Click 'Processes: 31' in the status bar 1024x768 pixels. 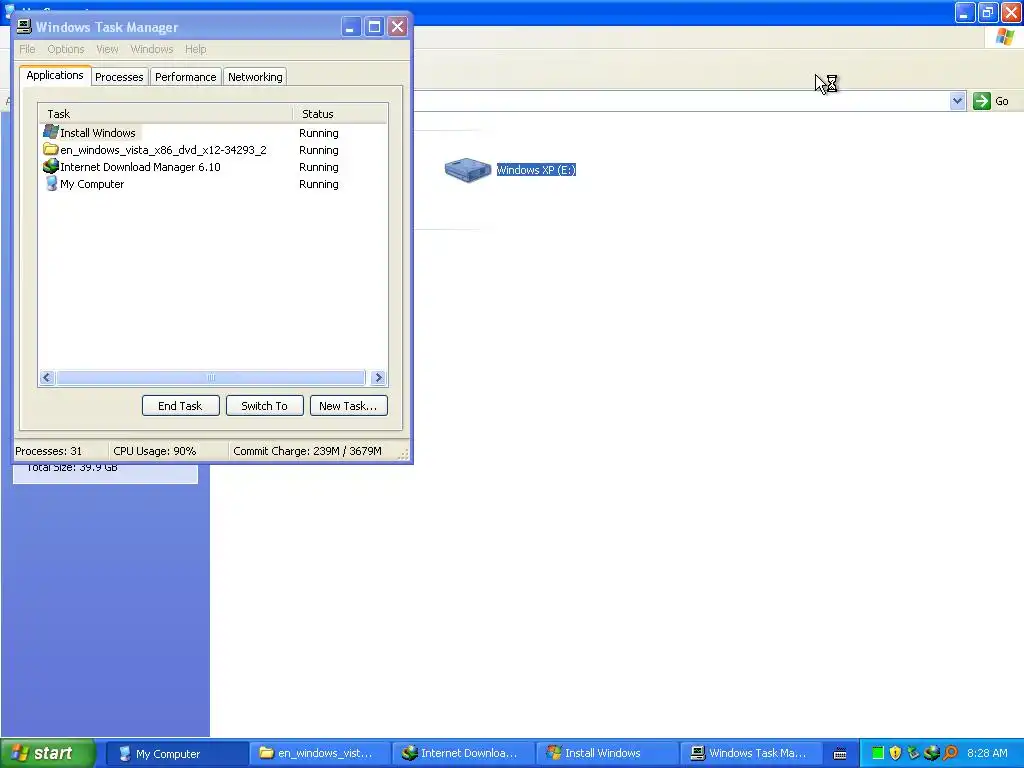(x=49, y=451)
